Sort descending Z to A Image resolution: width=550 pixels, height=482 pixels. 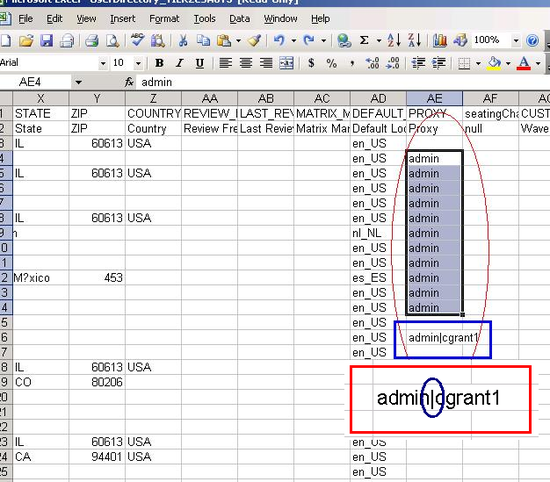(x=414, y=41)
